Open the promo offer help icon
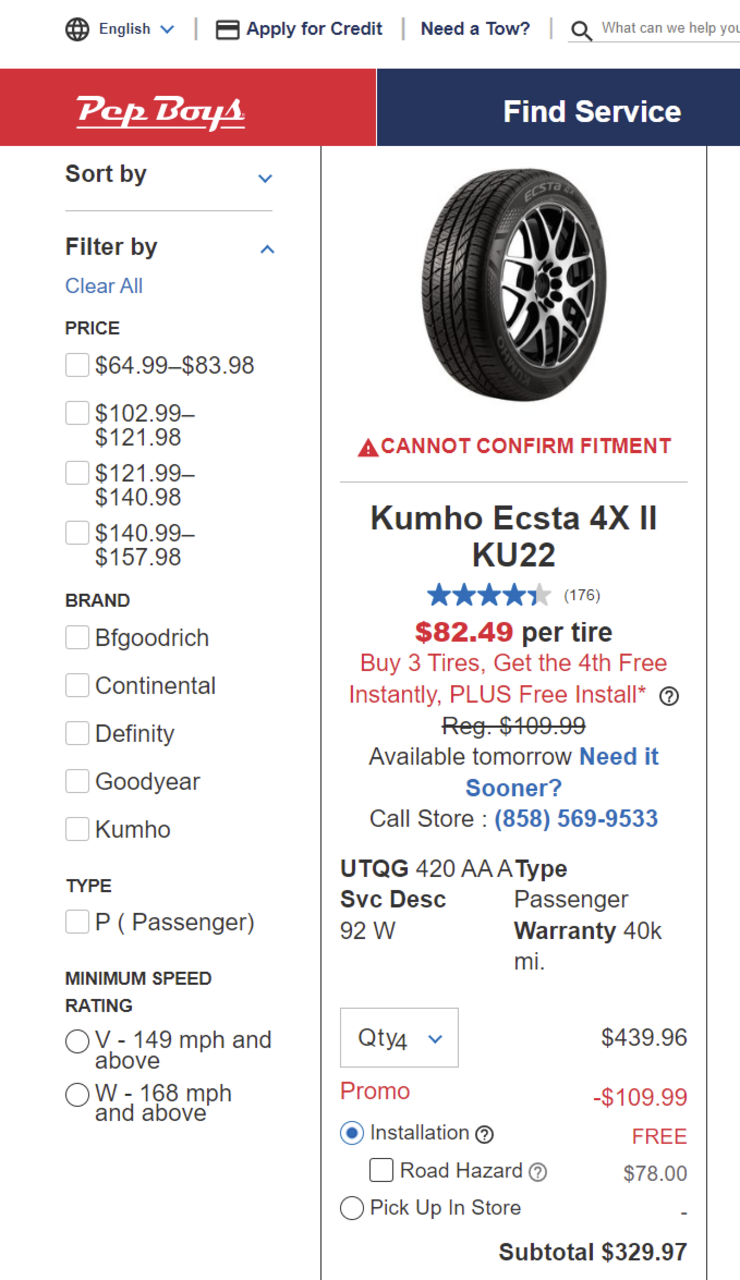 pyautogui.click(x=669, y=696)
